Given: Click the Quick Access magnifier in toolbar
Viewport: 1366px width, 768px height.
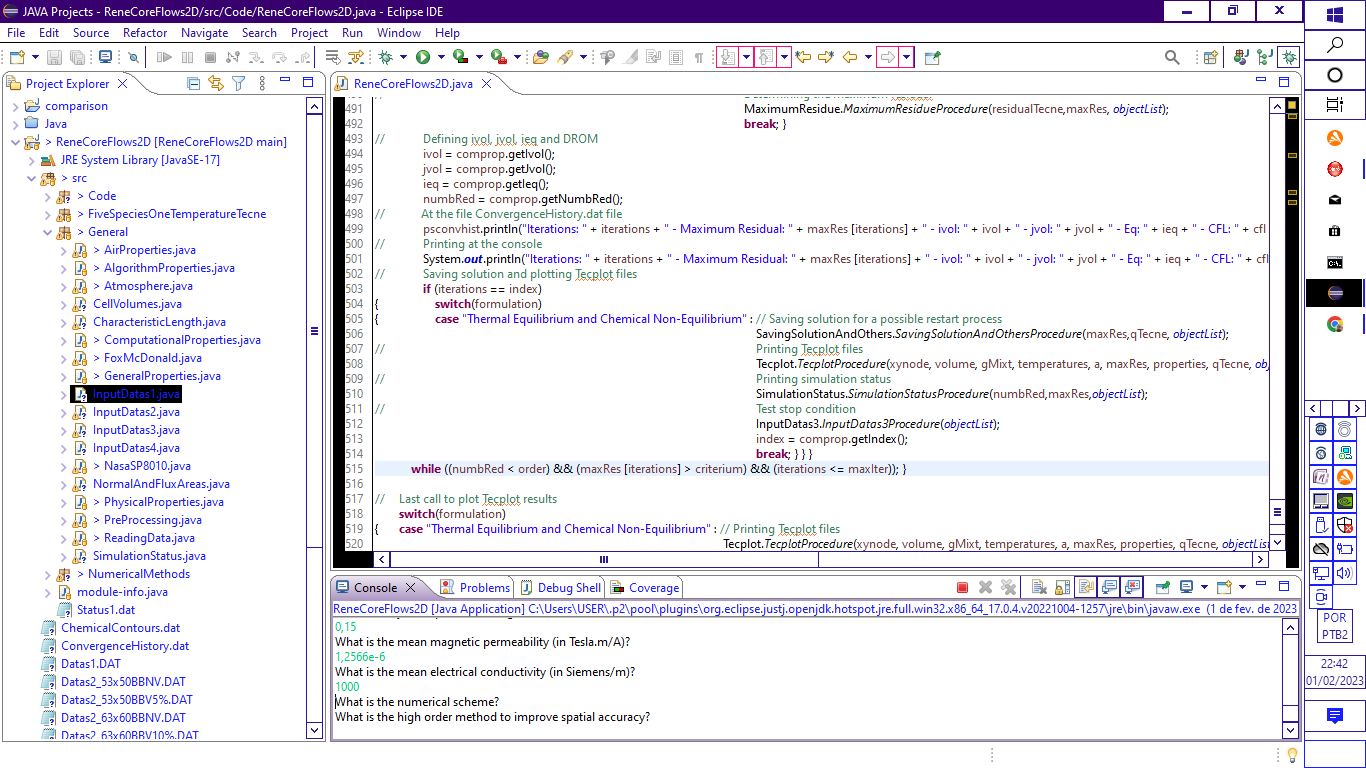Looking at the screenshot, I should 1172,57.
